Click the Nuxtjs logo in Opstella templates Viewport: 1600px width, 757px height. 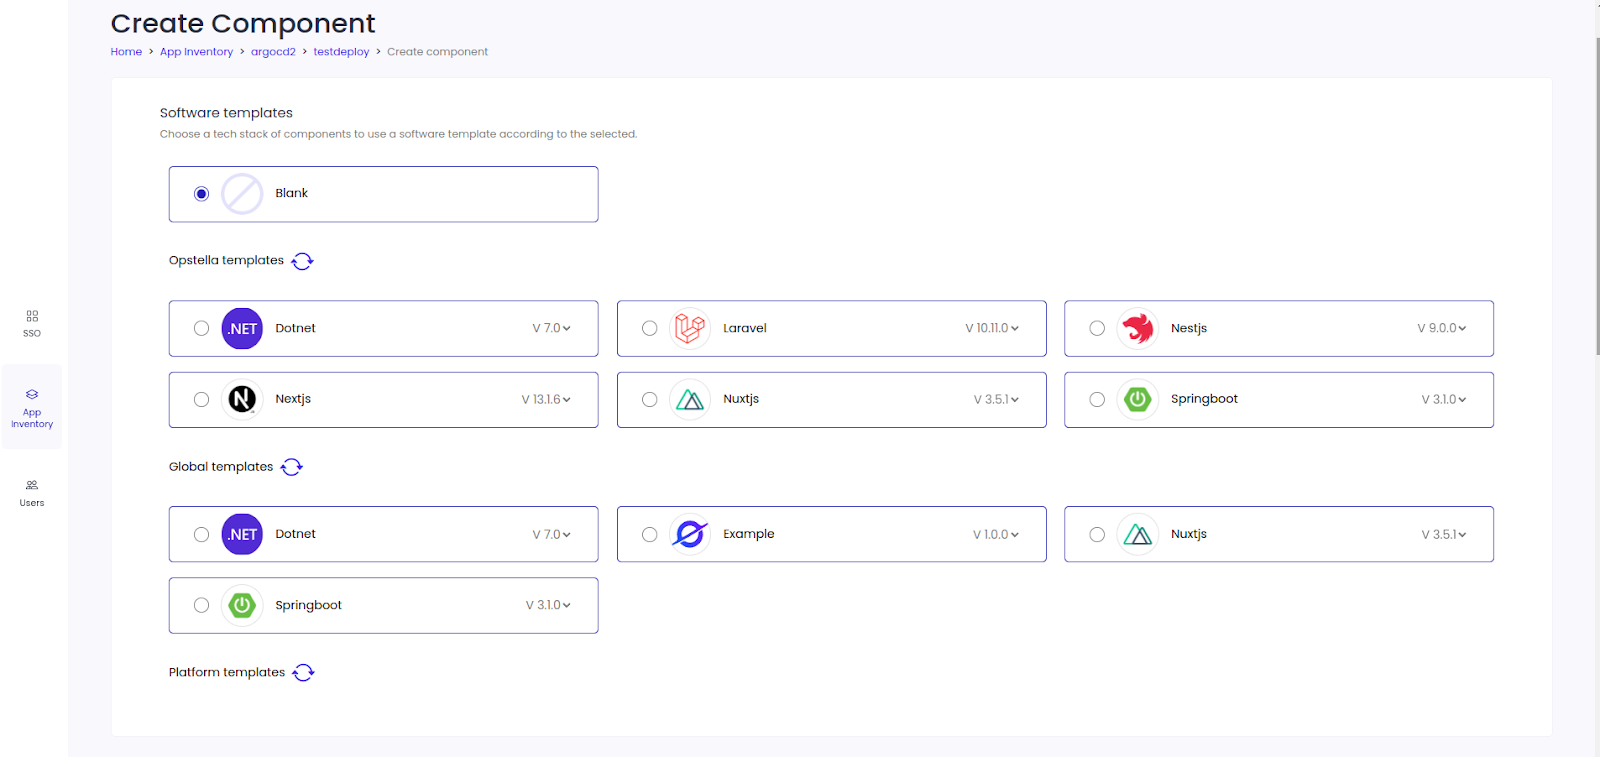tap(690, 399)
